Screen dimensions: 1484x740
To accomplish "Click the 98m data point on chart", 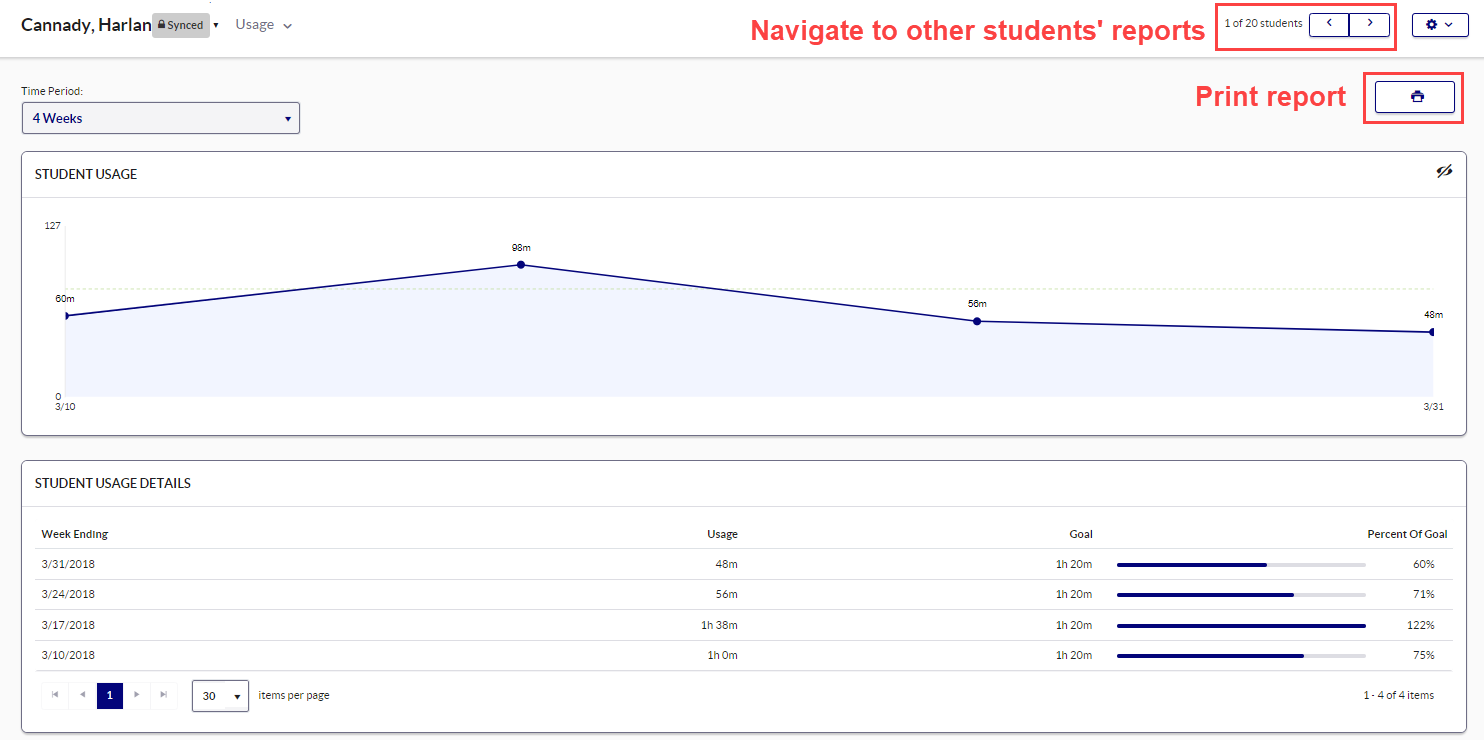I will [x=521, y=265].
